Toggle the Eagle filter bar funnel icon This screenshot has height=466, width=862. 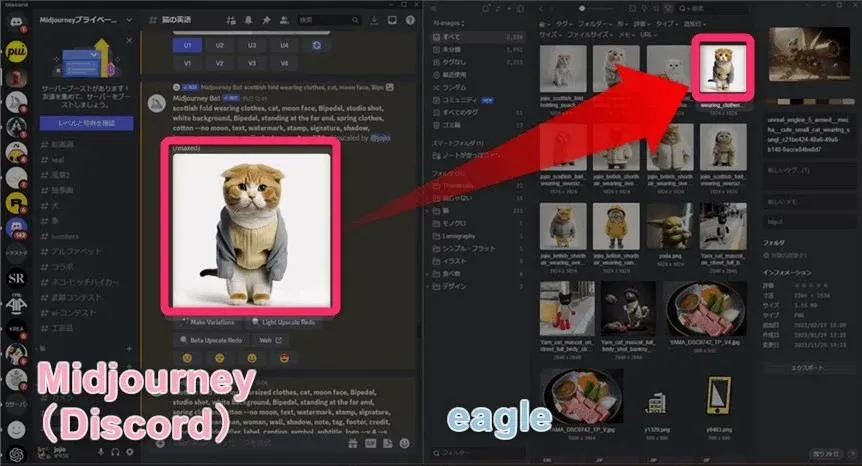coord(669,9)
